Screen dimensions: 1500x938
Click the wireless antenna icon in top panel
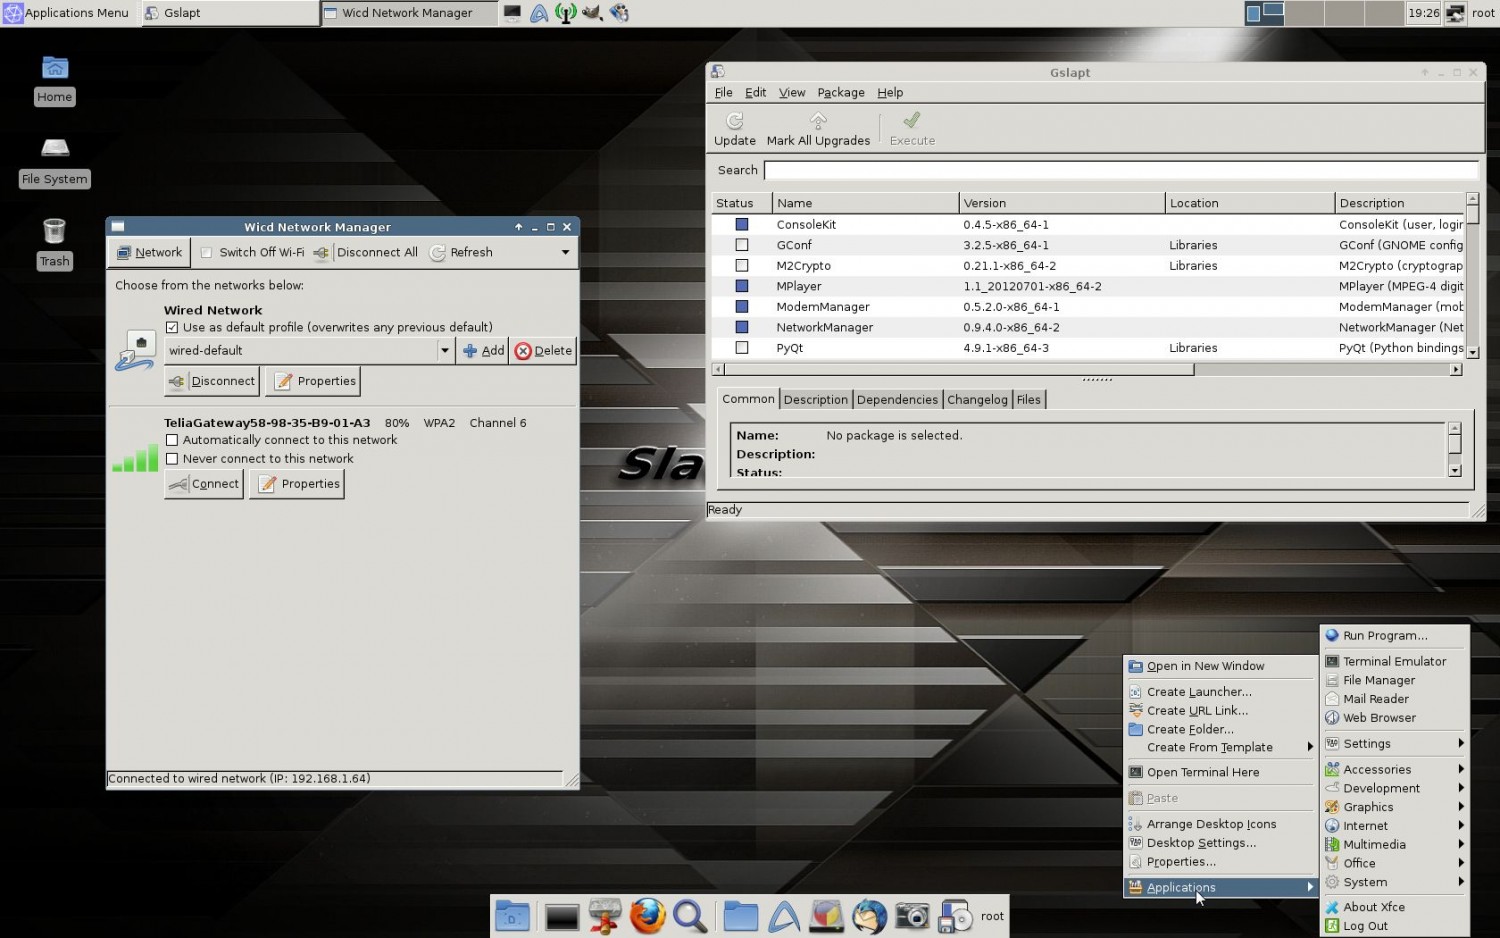565,13
